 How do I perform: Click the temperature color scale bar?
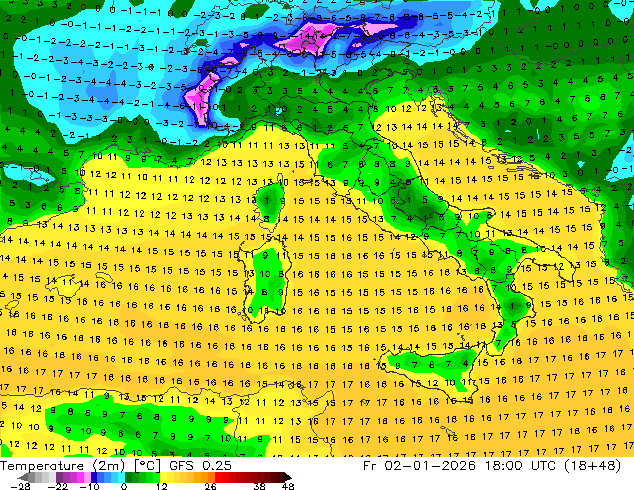(x=154, y=477)
